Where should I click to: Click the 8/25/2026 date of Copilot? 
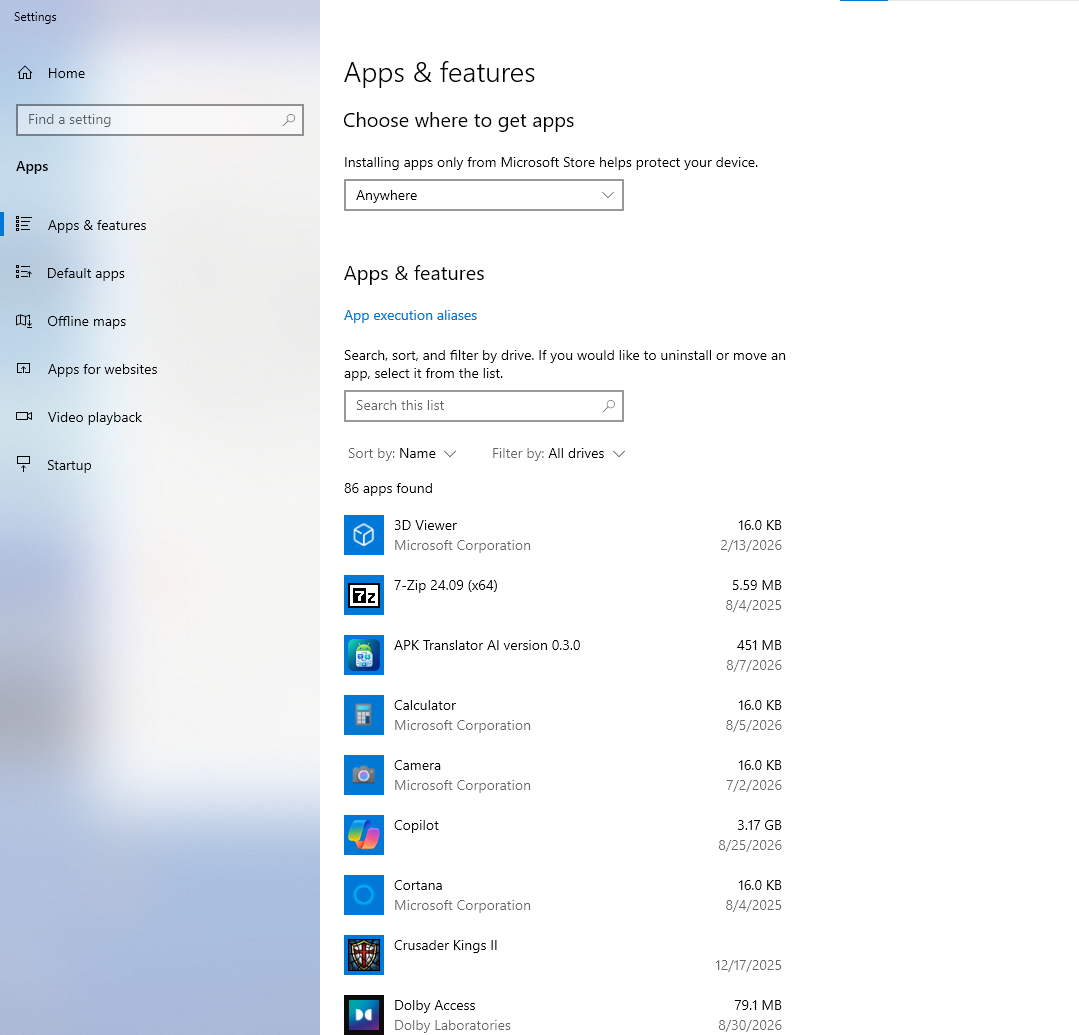click(750, 845)
